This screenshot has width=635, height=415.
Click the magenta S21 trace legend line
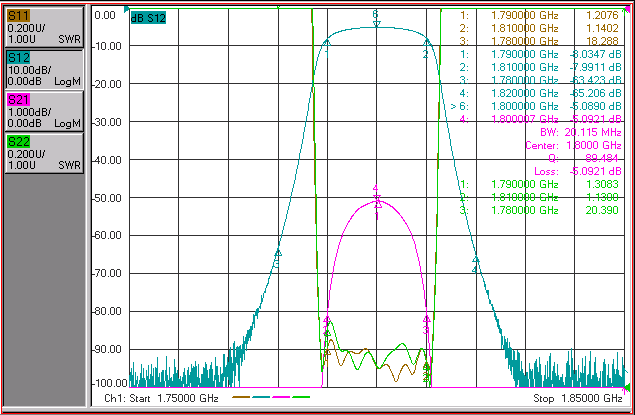coord(281,397)
